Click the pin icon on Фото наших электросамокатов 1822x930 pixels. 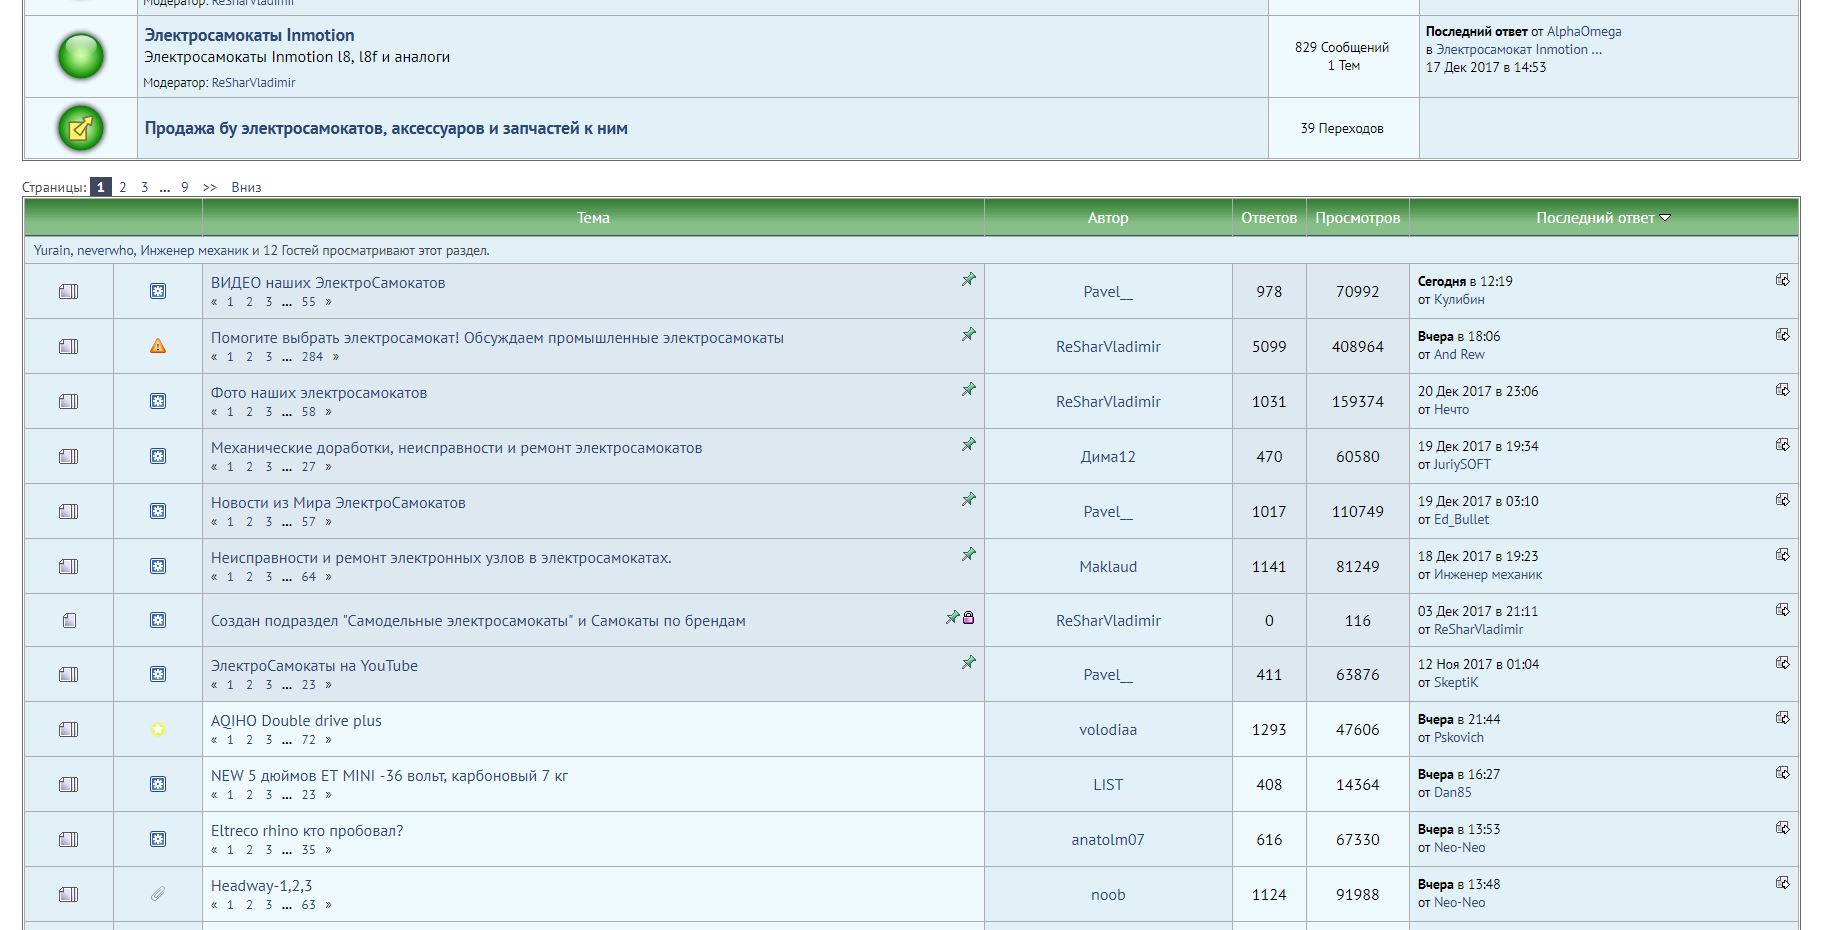[968, 390]
